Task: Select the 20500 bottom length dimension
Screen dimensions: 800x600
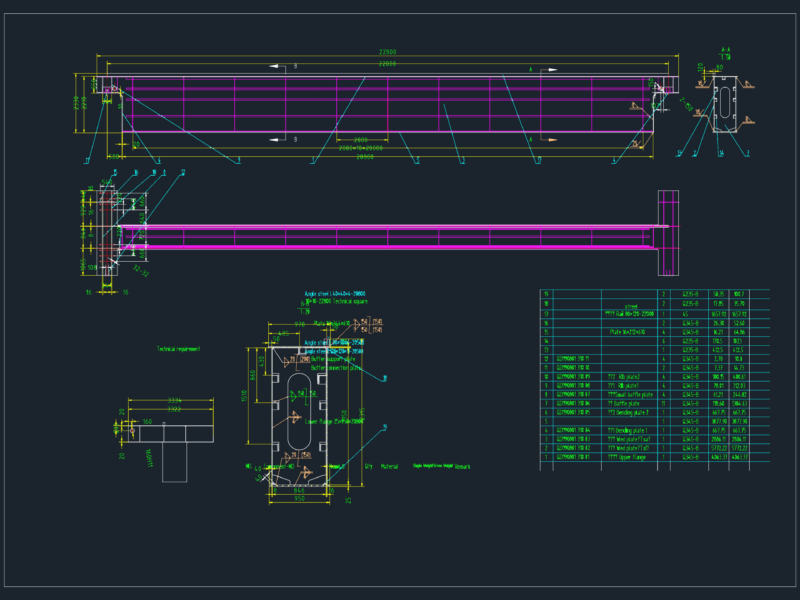Action: 365,157
